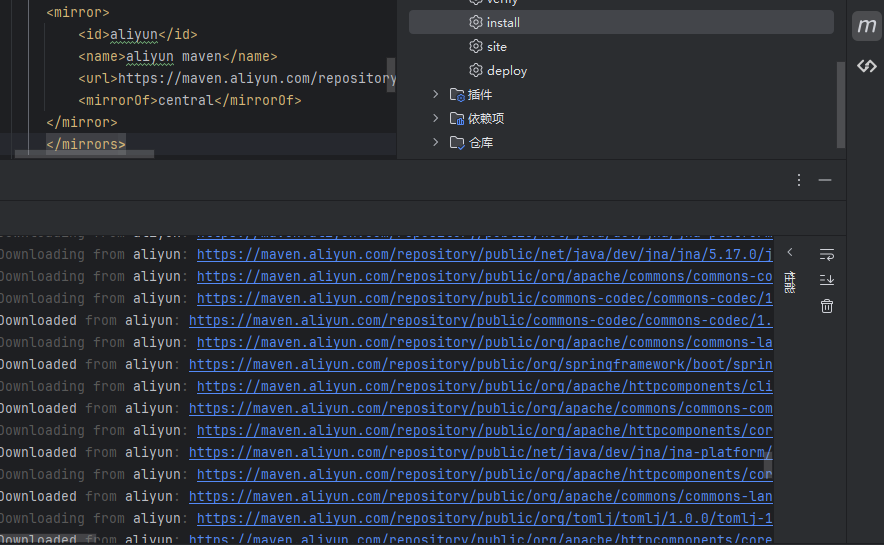Click the console vertical scrollbar thumb
Screen dimensions: 884x545
click(768, 464)
